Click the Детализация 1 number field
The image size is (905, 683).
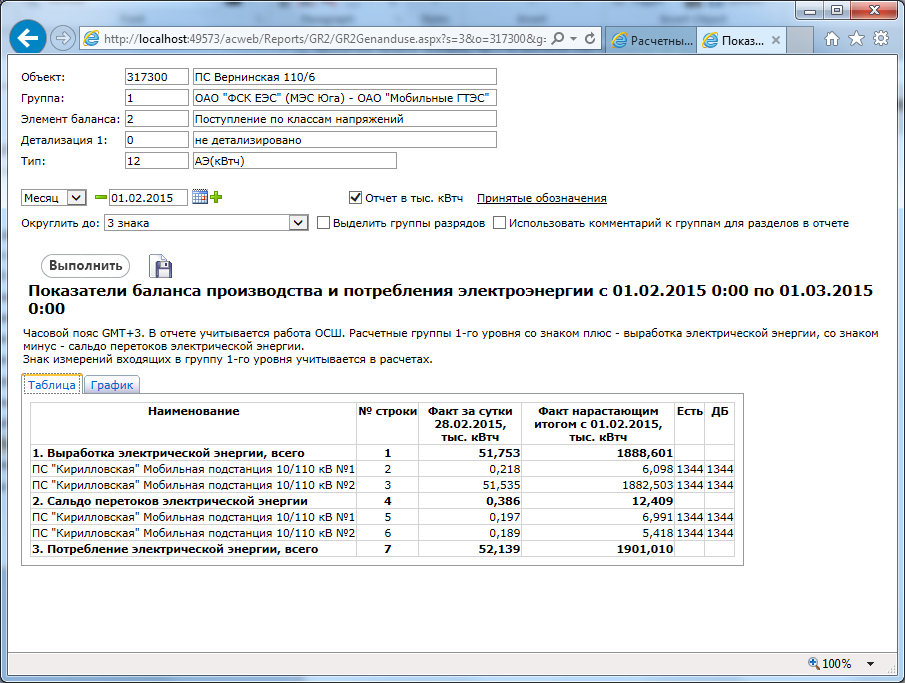[156, 140]
